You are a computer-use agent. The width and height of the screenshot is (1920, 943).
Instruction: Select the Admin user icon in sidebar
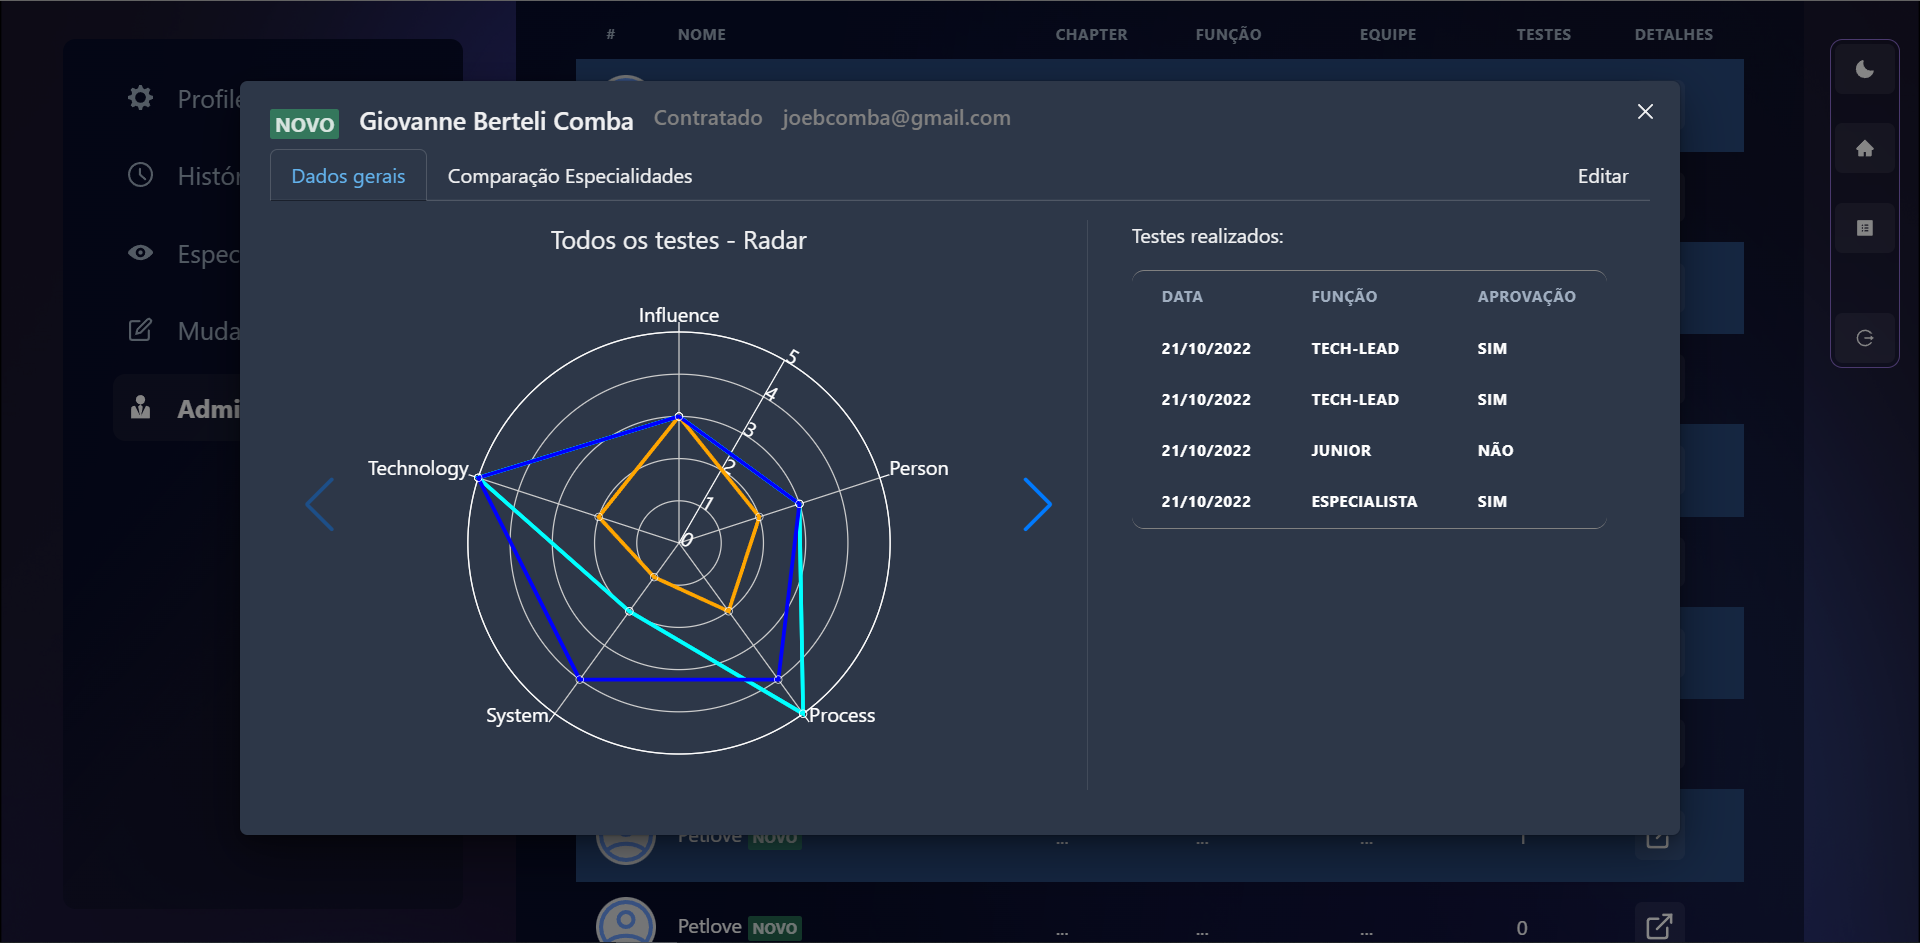coord(141,408)
